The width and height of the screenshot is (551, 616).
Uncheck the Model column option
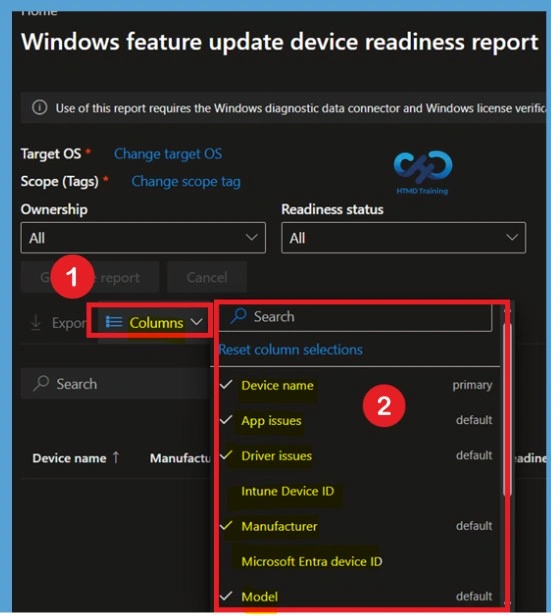click(226, 596)
